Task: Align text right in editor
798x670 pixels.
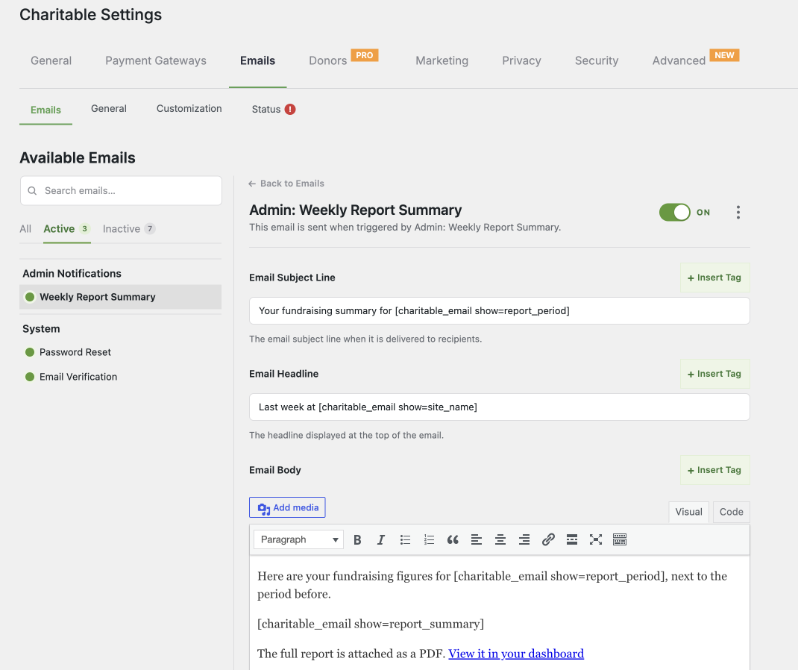Action: pos(524,540)
